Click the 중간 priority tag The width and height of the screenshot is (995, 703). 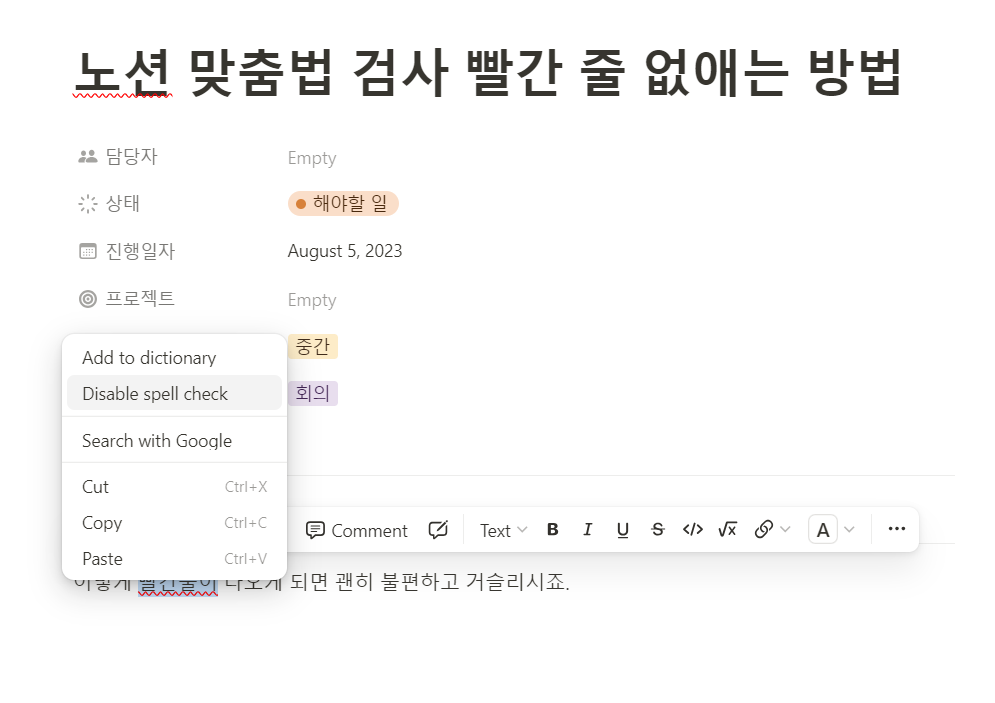click(313, 346)
